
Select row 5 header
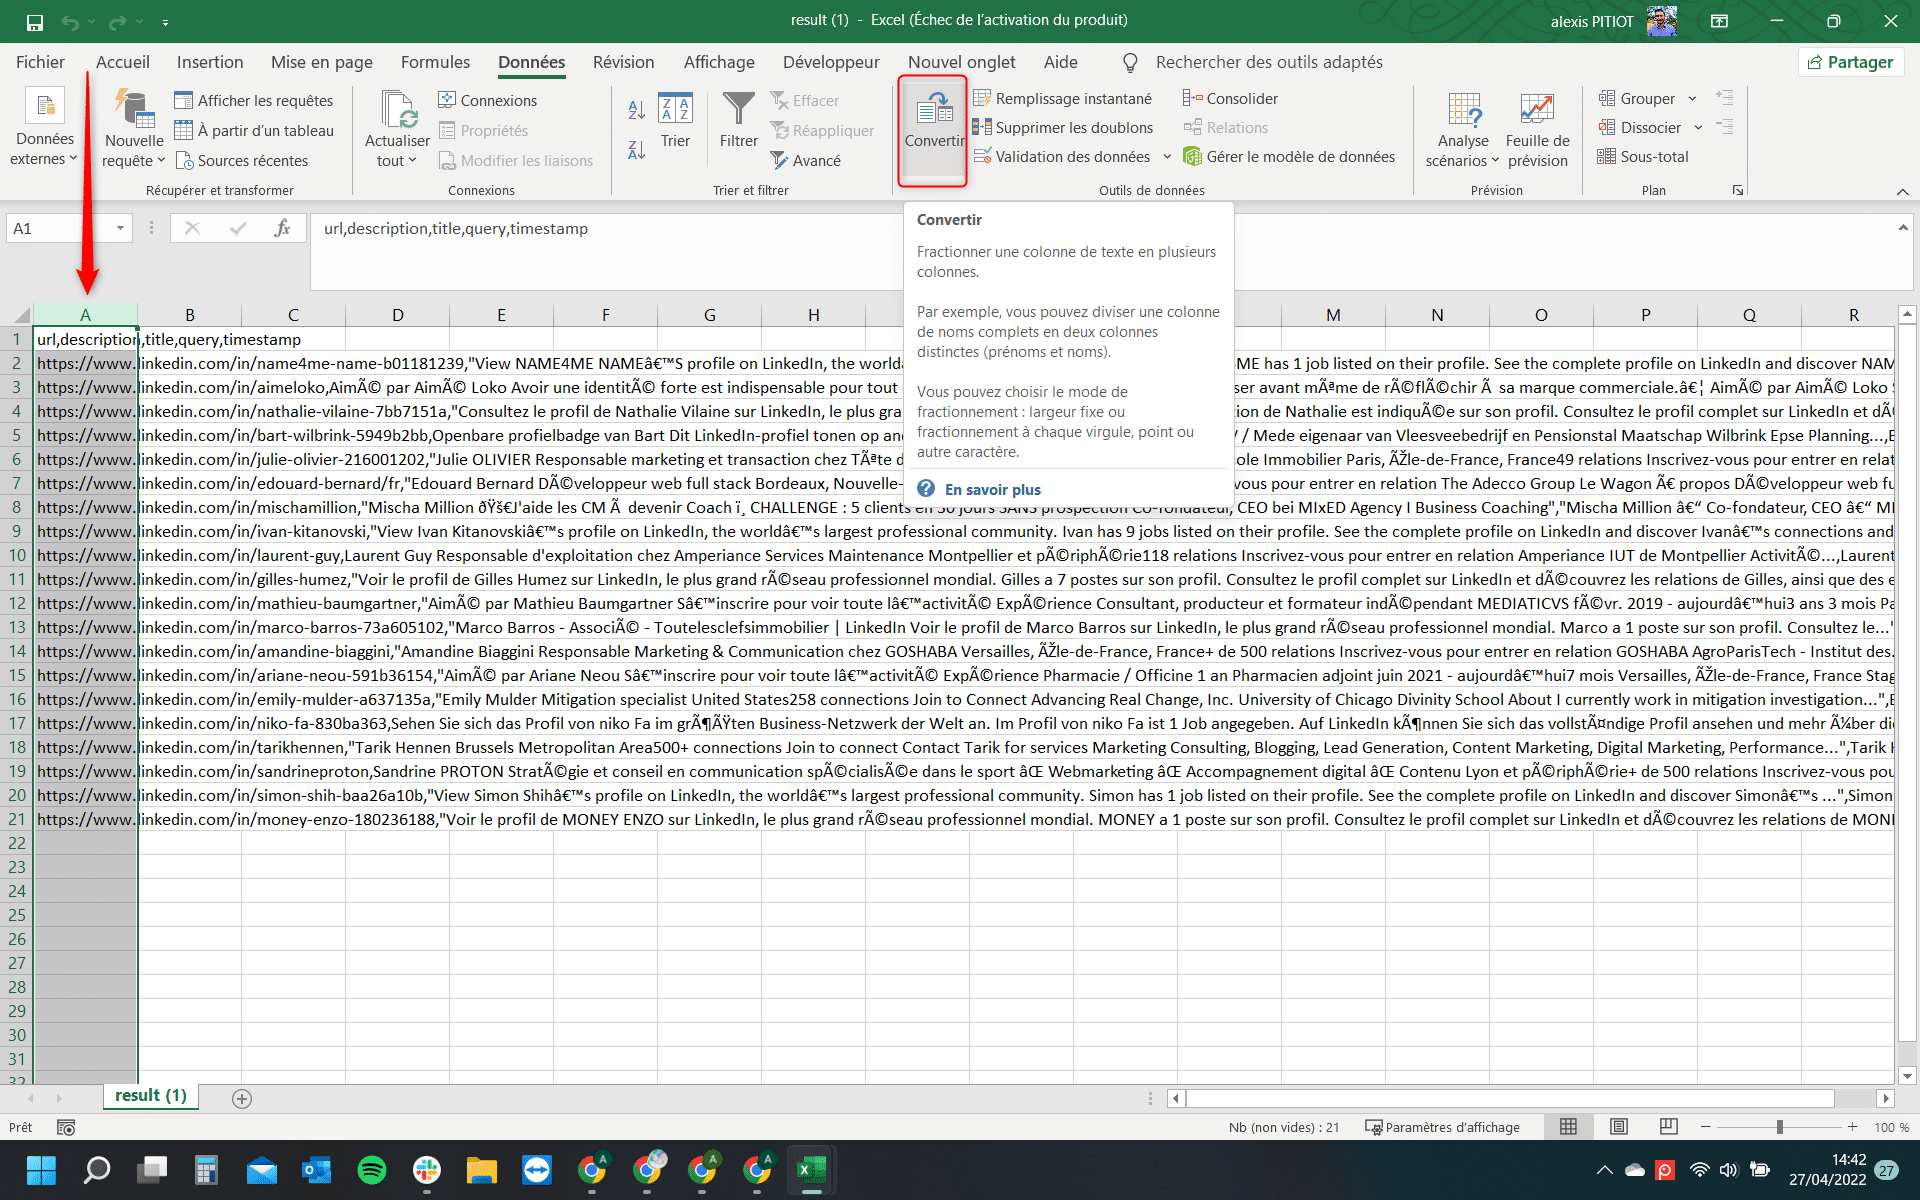pyautogui.click(x=16, y=435)
